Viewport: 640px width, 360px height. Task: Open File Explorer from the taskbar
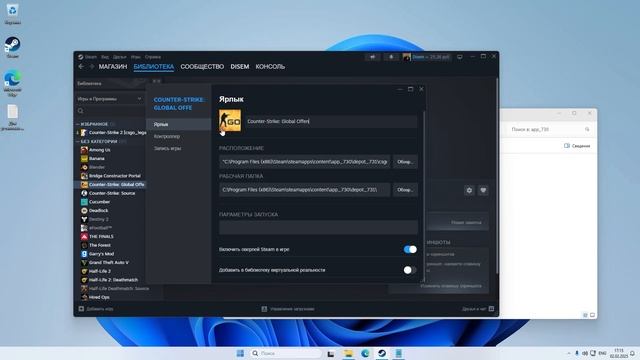[x=348, y=353]
